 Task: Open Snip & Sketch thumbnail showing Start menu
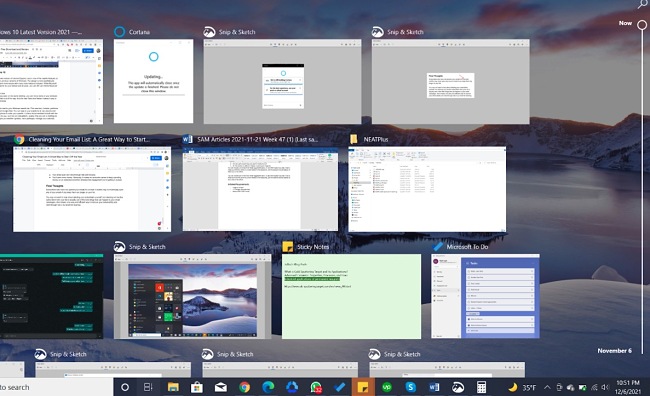[193, 296]
